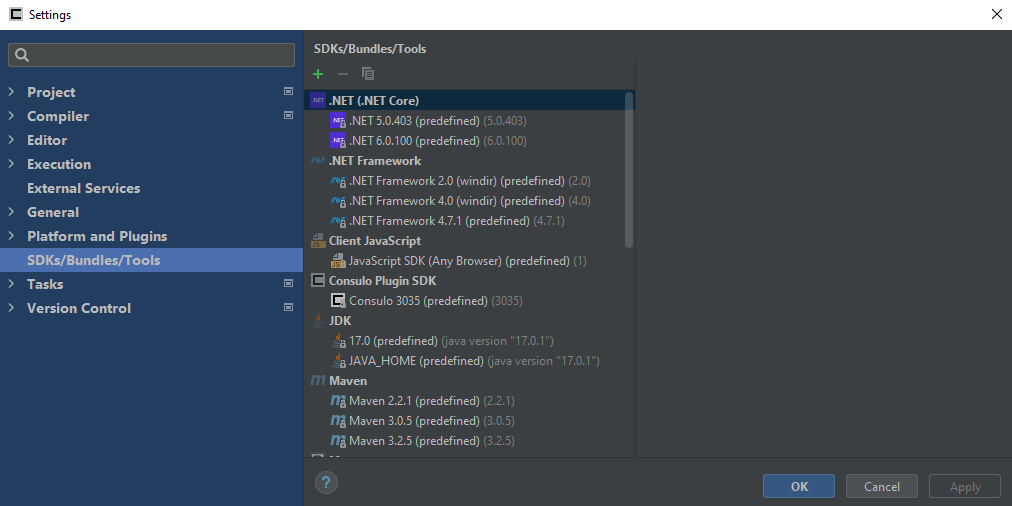Click the Consulo Plugin SDK group icon
1012x506 pixels.
click(x=318, y=281)
